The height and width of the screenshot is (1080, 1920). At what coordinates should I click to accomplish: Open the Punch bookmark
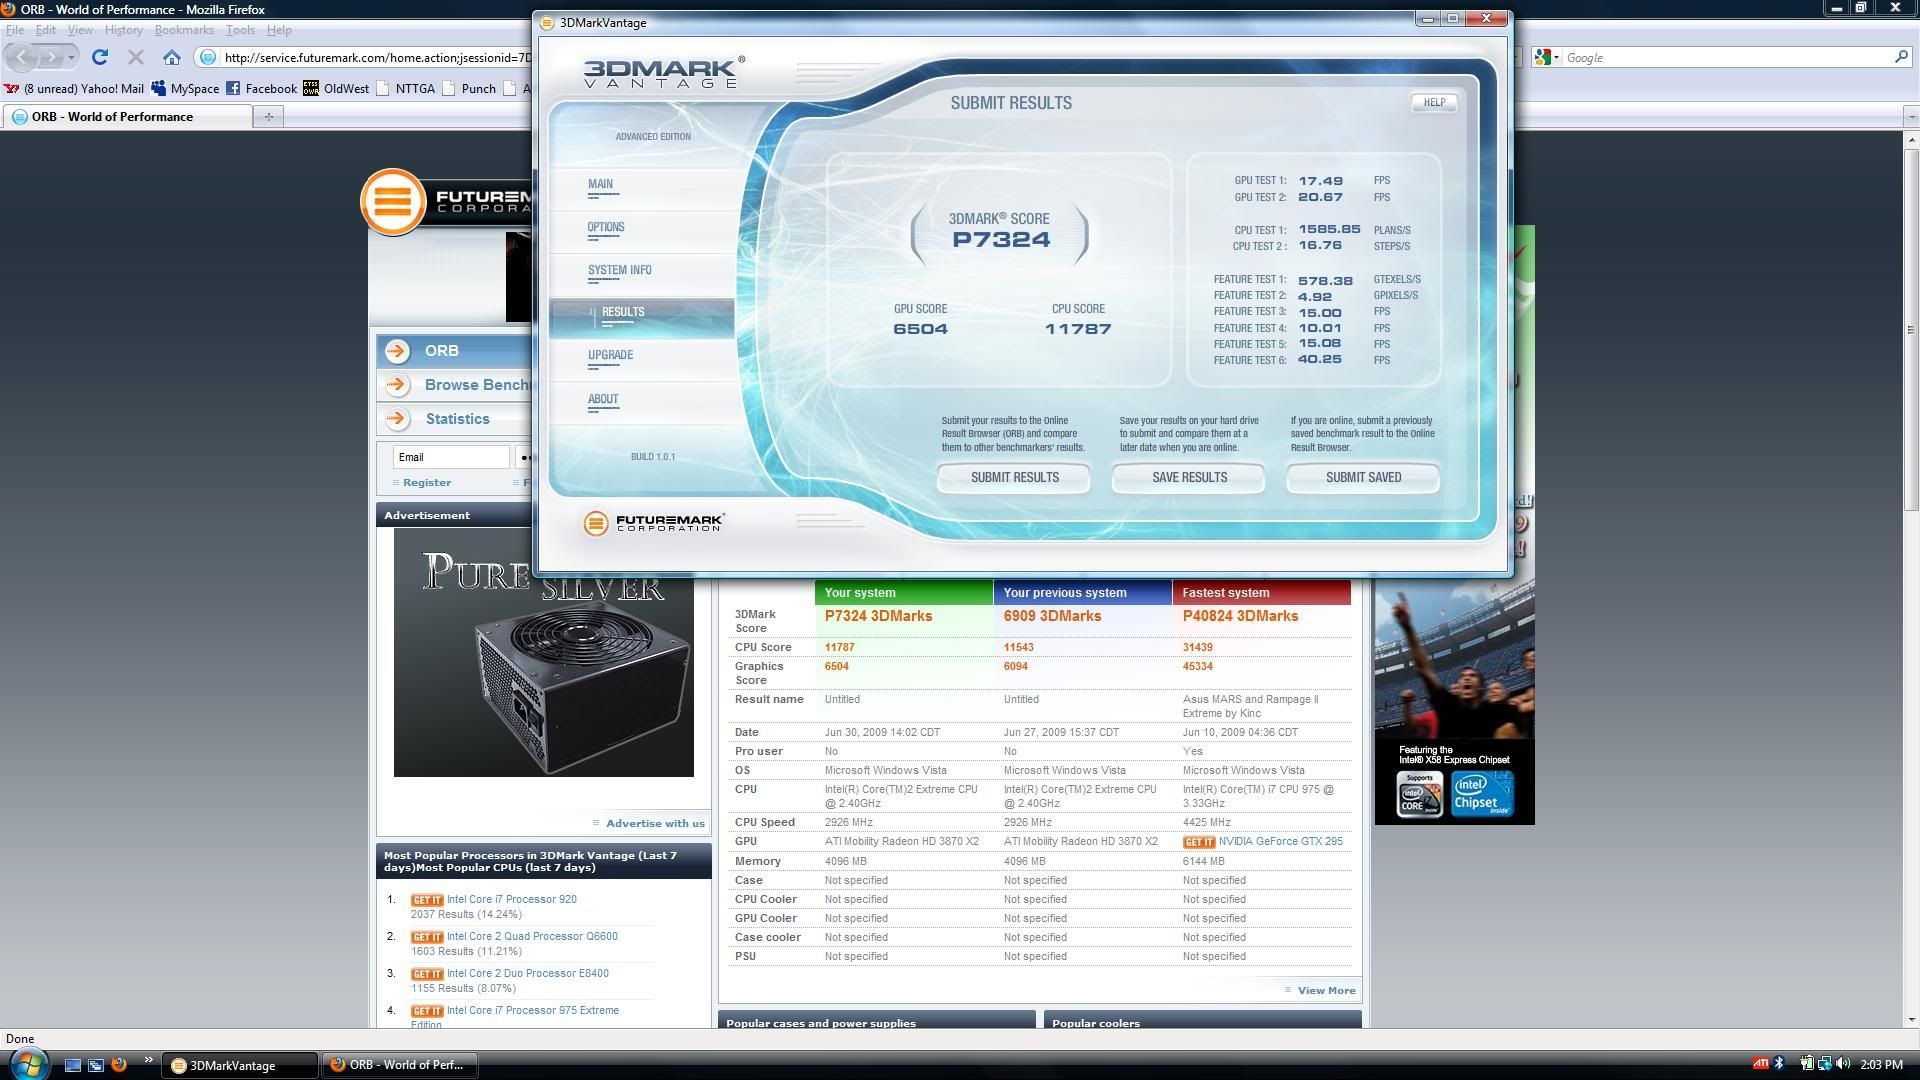469,88
